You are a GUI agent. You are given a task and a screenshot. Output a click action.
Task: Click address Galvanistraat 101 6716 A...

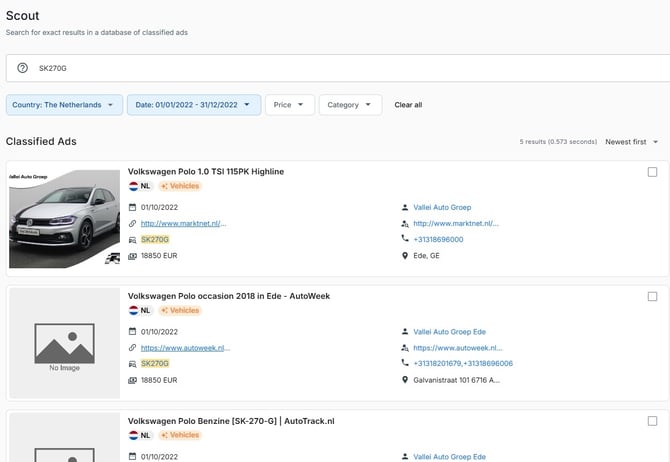pyautogui.click(x=456, y=380)
